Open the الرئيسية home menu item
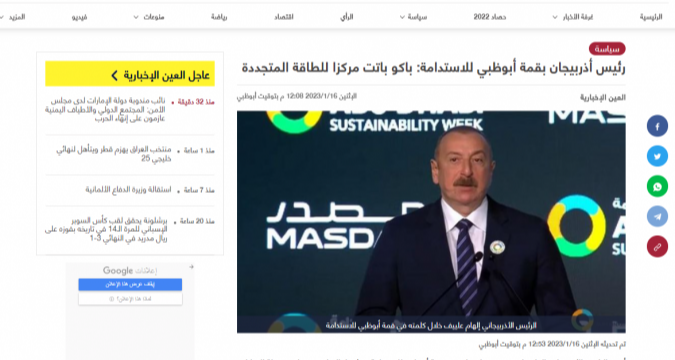675x360 pixels. (x=650, y=17)
